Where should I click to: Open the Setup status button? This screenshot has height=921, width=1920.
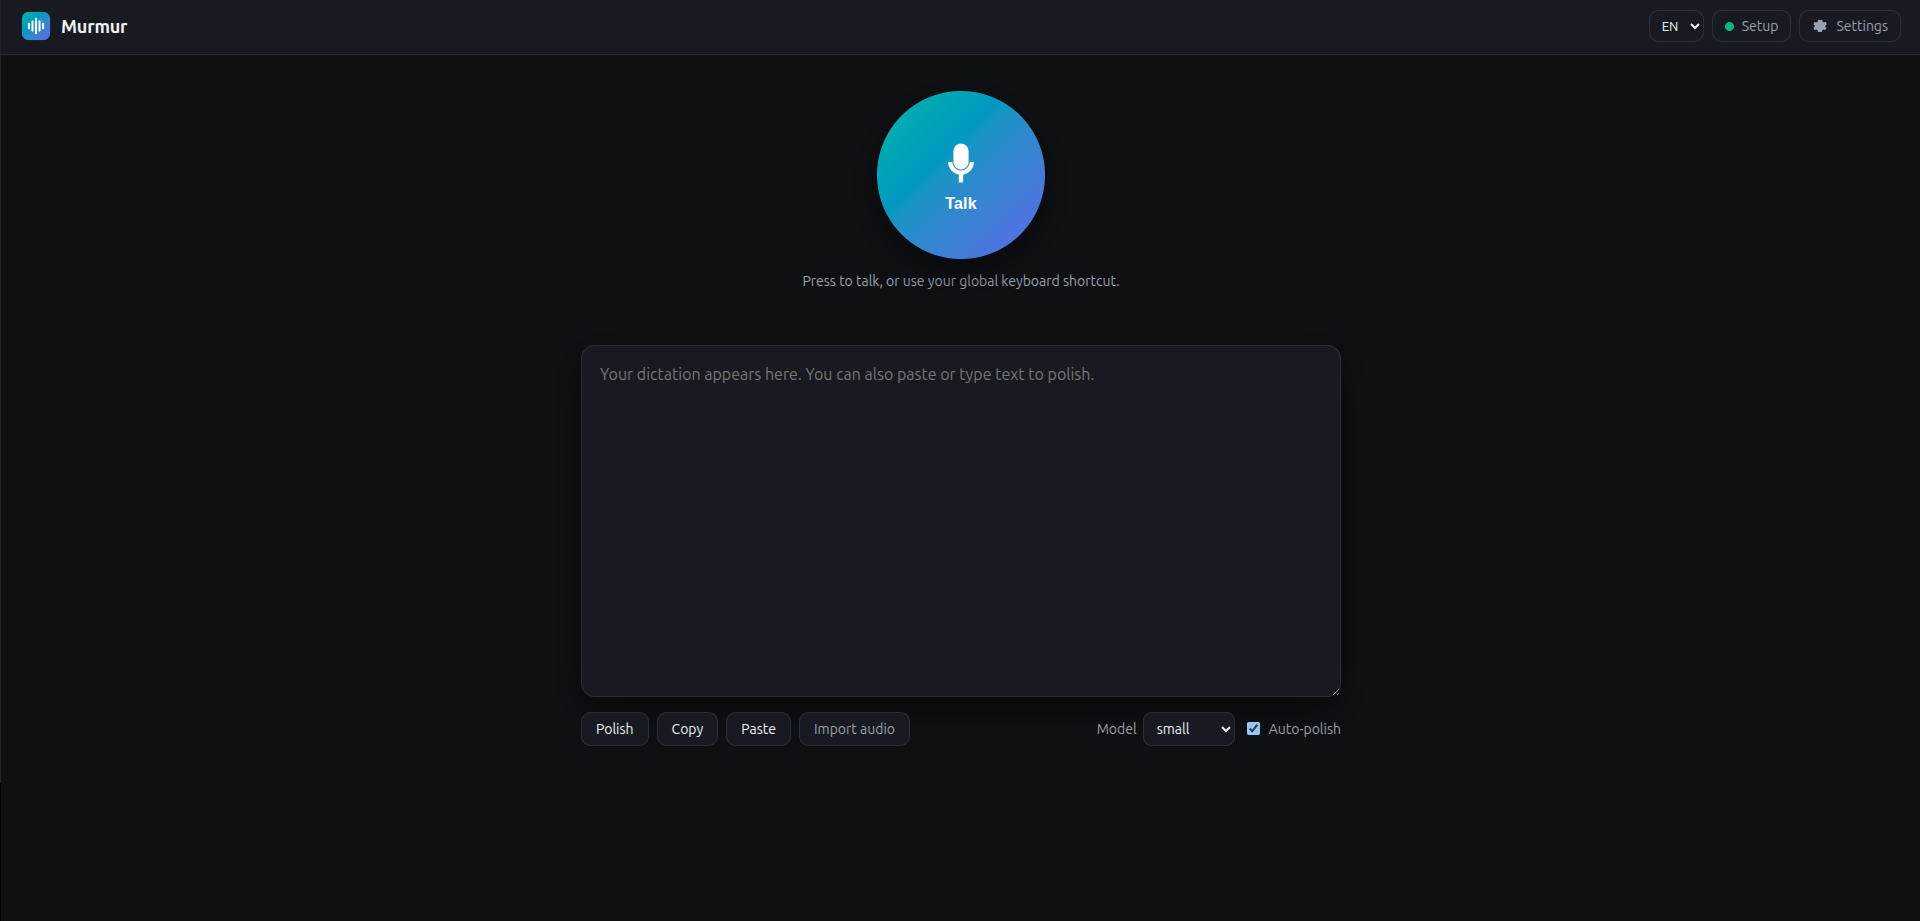(x=1751, y=26)
